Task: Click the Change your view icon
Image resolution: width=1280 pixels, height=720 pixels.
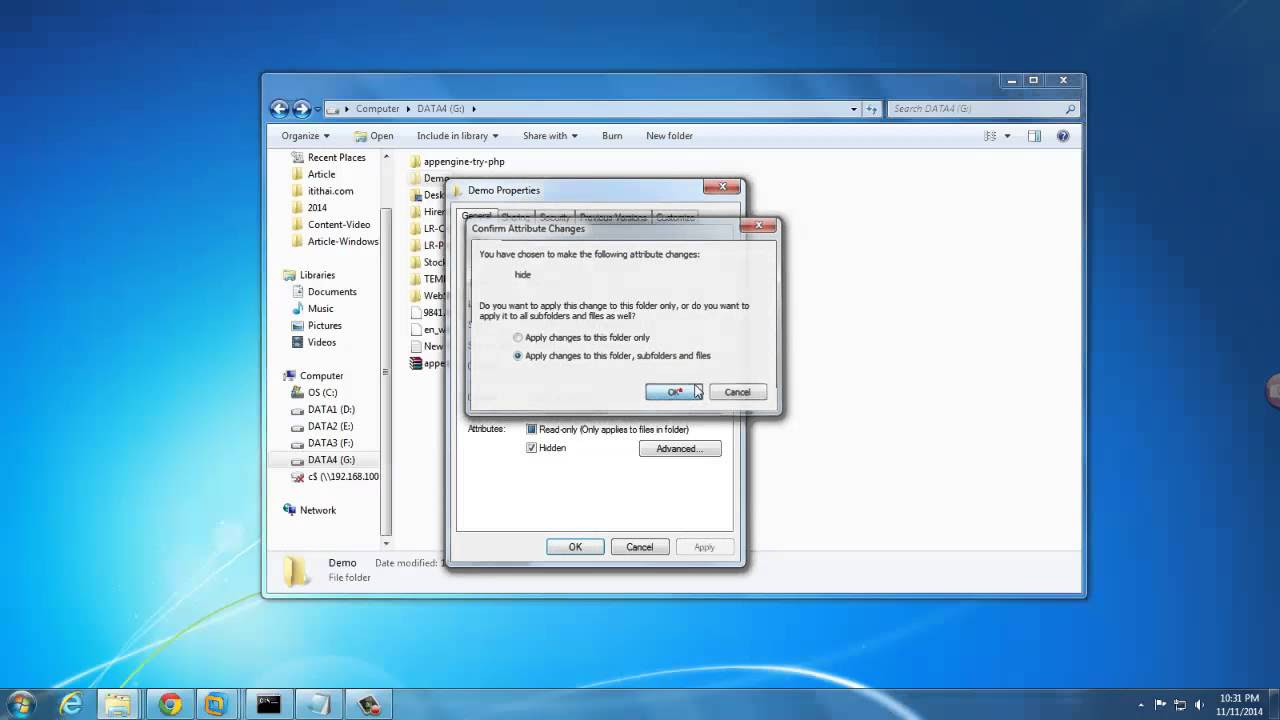Action: tap(990, 136)
